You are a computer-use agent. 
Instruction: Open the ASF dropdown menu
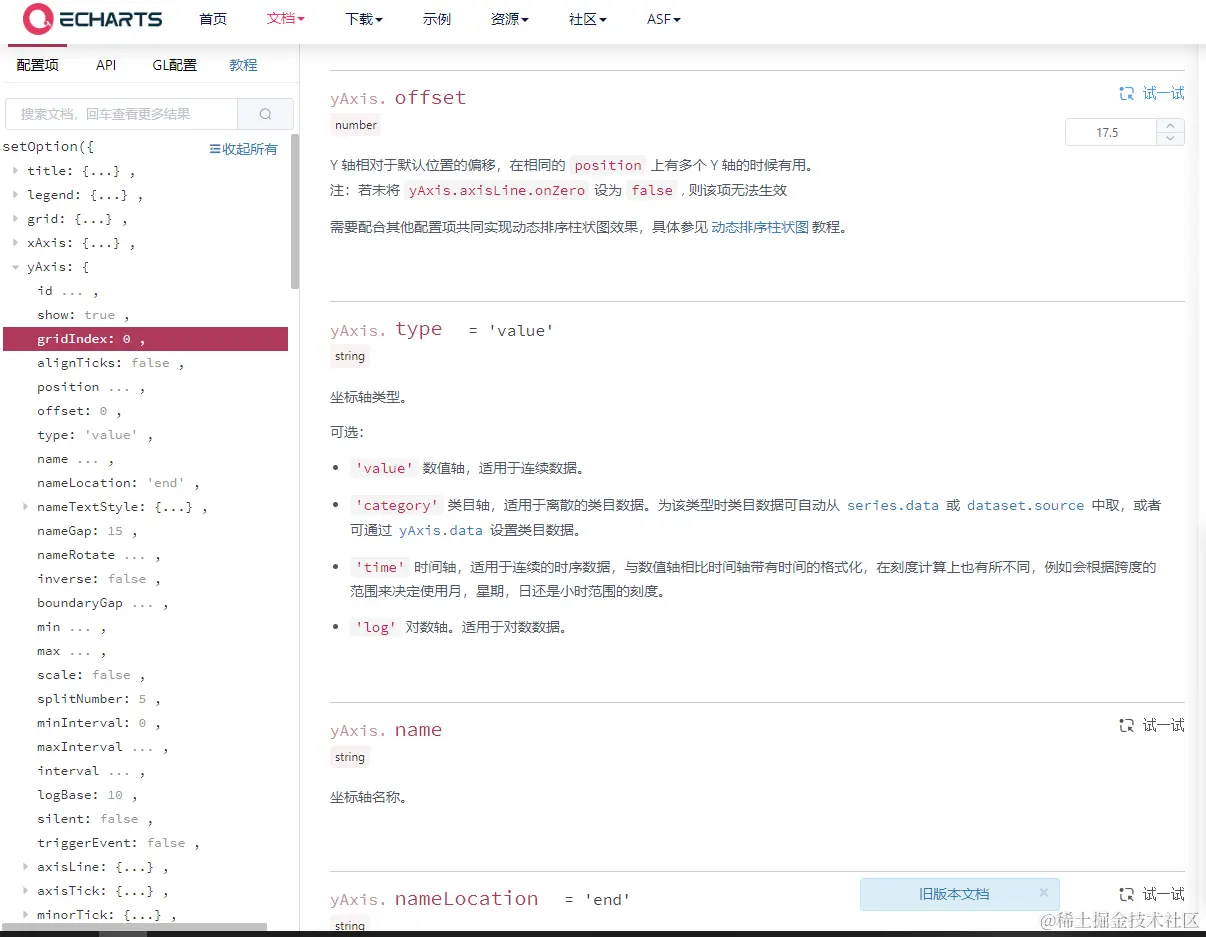click(x=664, y=19)
